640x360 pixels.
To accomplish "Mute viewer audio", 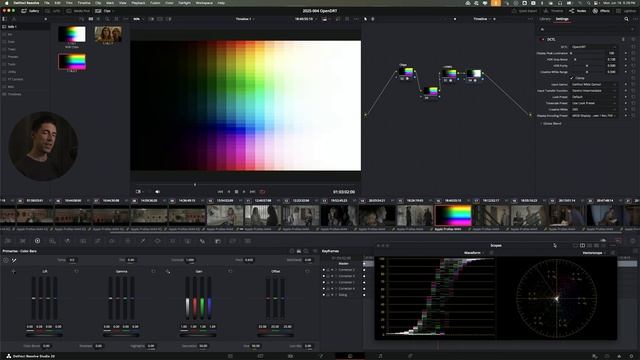I will point(157,191).
